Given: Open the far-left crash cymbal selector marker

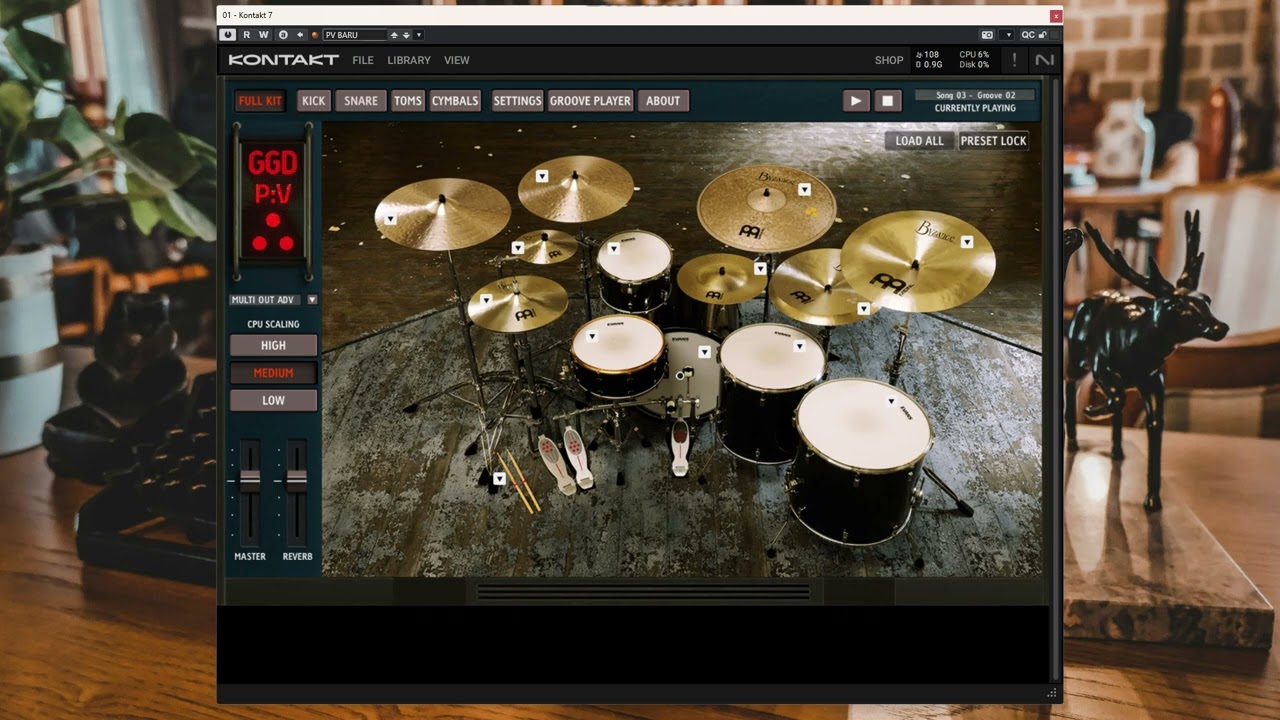Looking at the screenshot, I should click(390, 219).
